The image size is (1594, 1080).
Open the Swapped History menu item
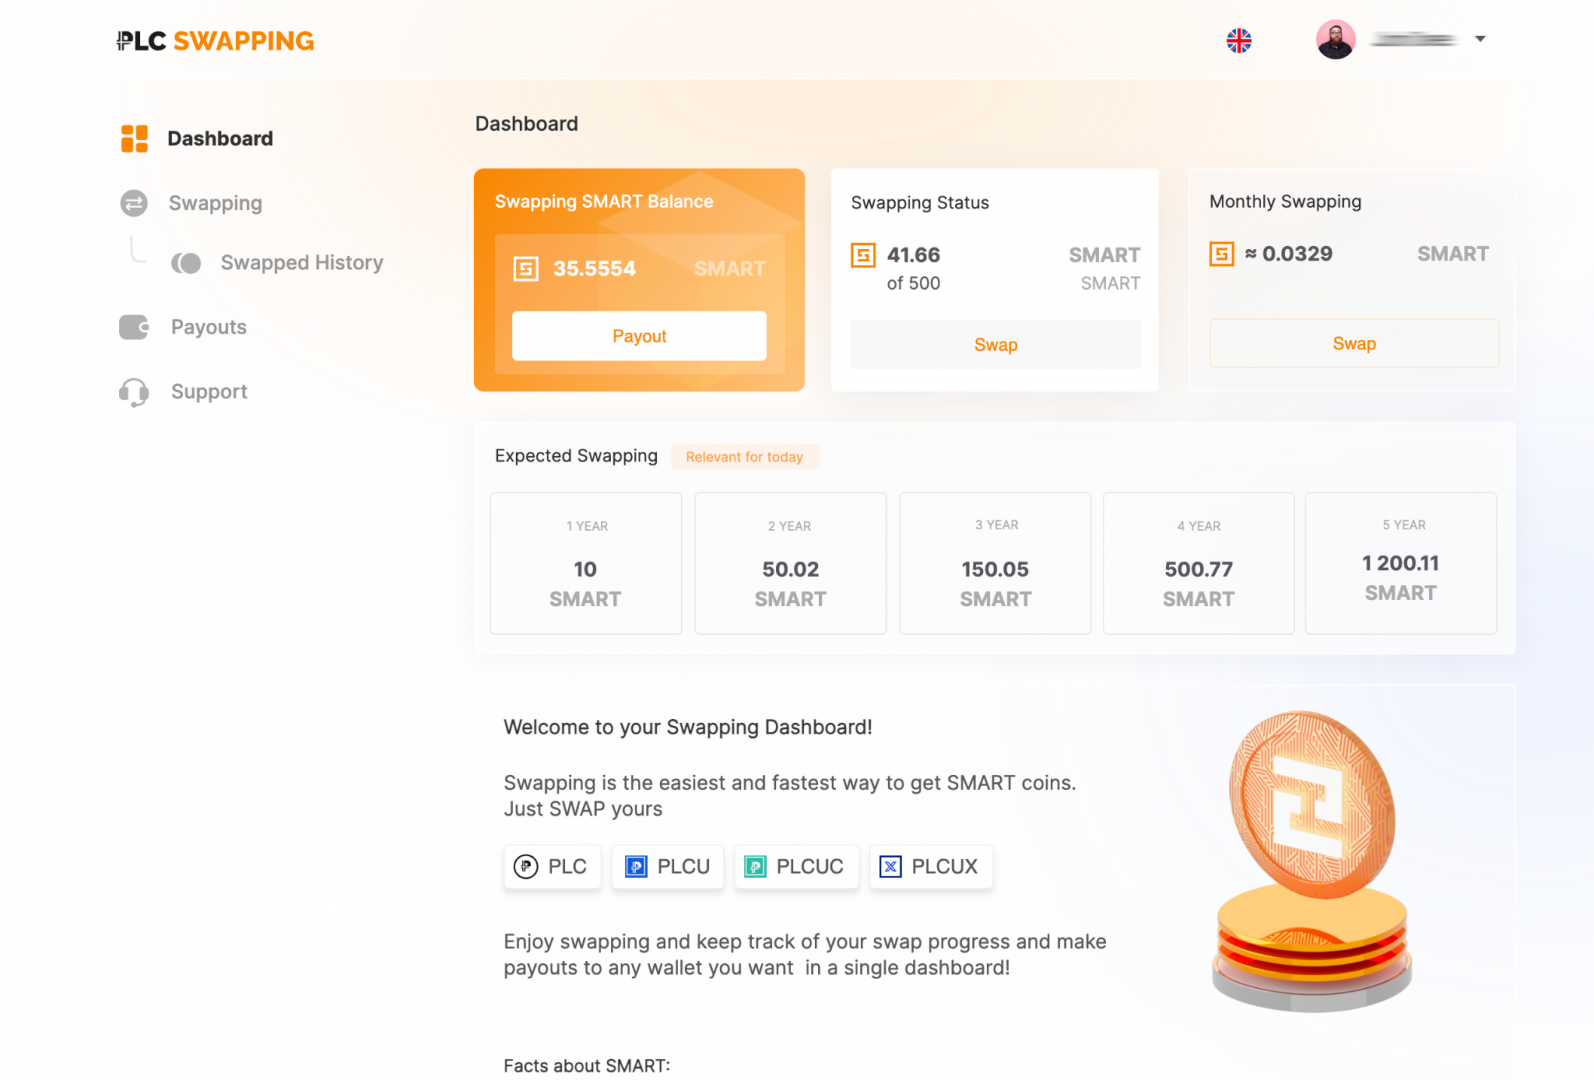tap(301, 263)
